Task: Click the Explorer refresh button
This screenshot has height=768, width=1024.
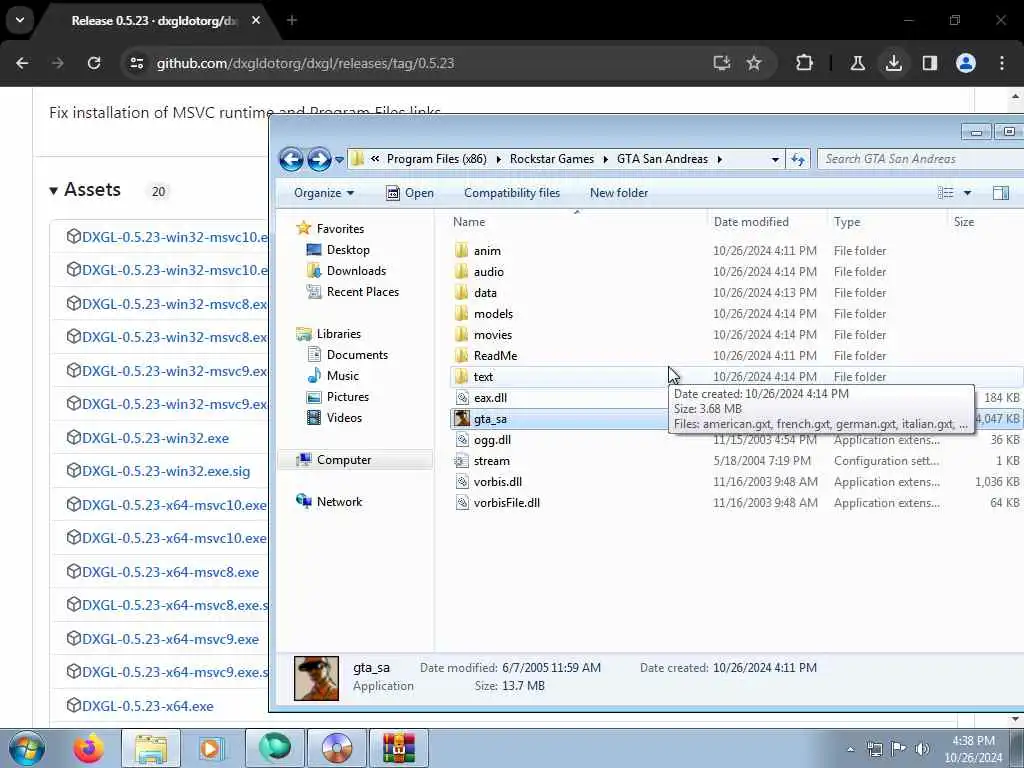Action: pos(798,159)
